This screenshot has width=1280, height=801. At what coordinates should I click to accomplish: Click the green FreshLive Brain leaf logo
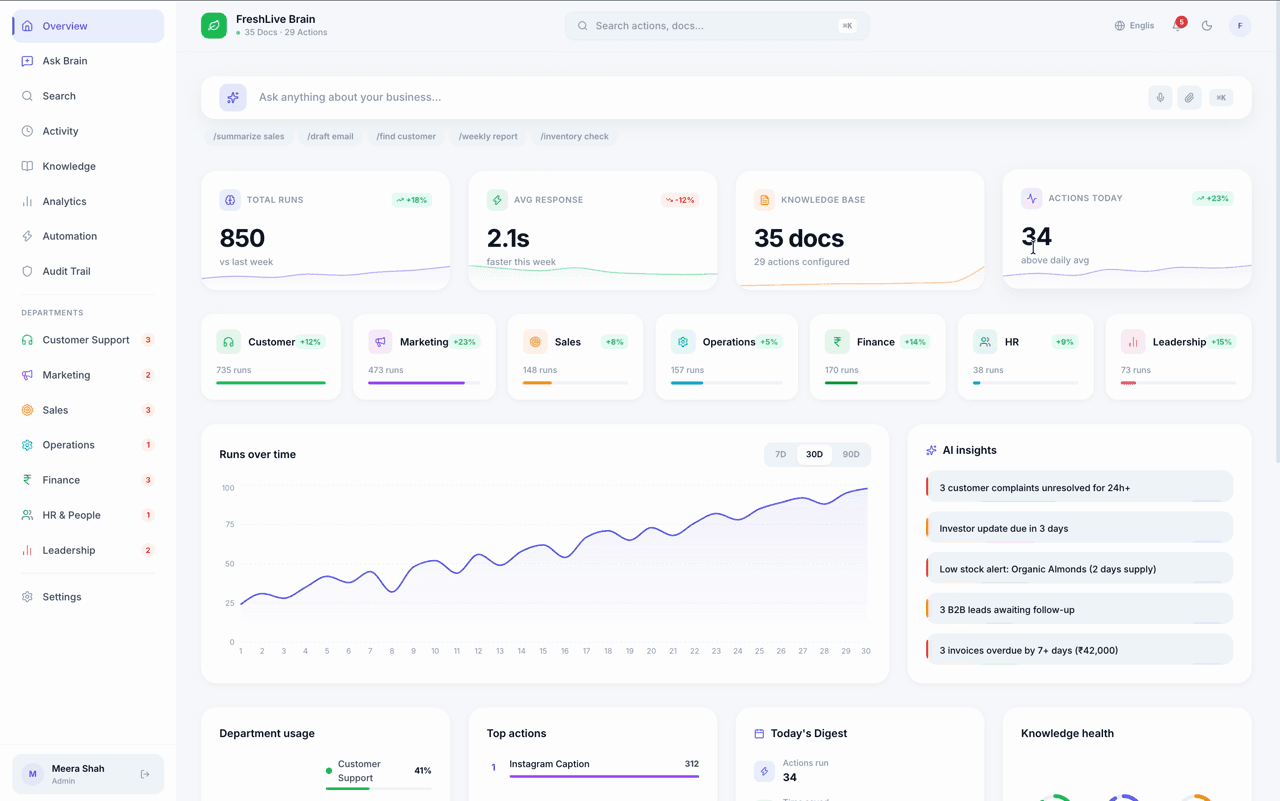click(x=214, y=26)
